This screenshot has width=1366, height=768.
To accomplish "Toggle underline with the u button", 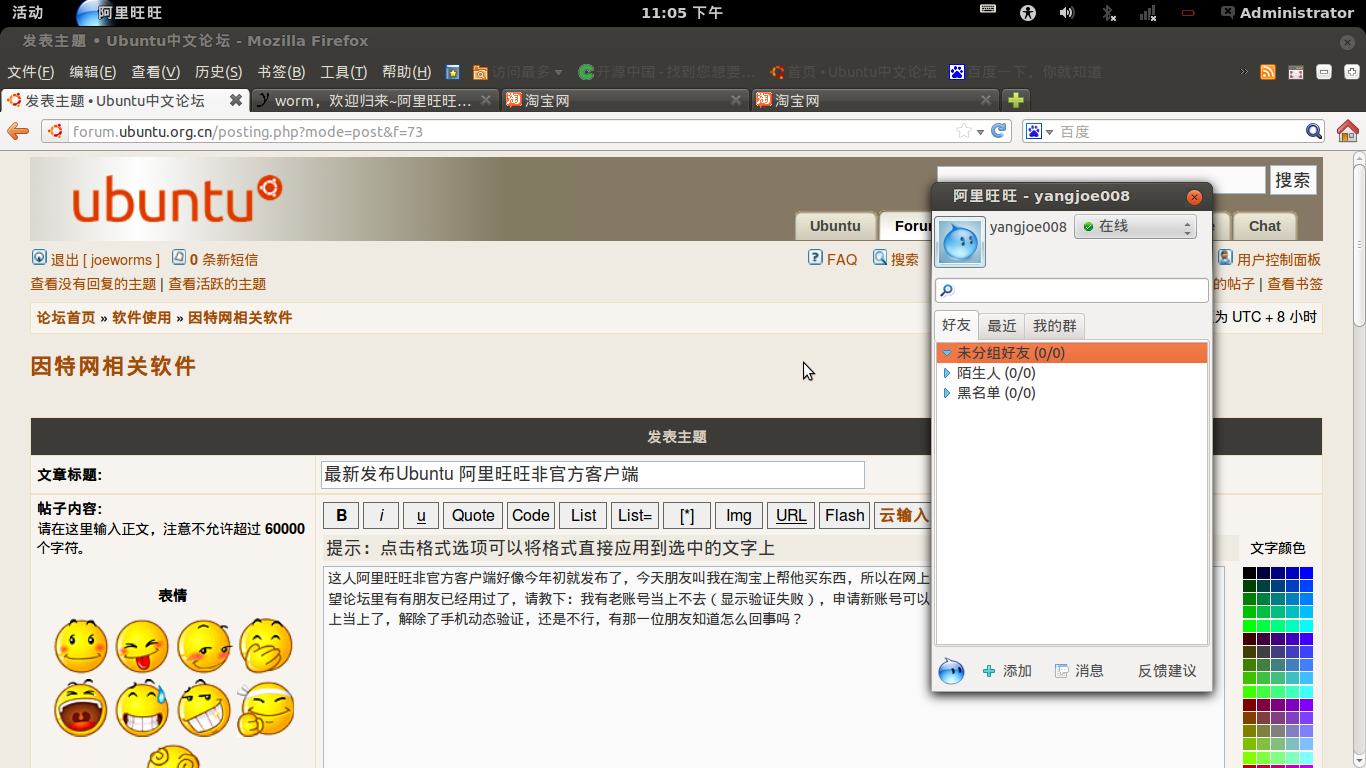I will (x=421, y=515).
